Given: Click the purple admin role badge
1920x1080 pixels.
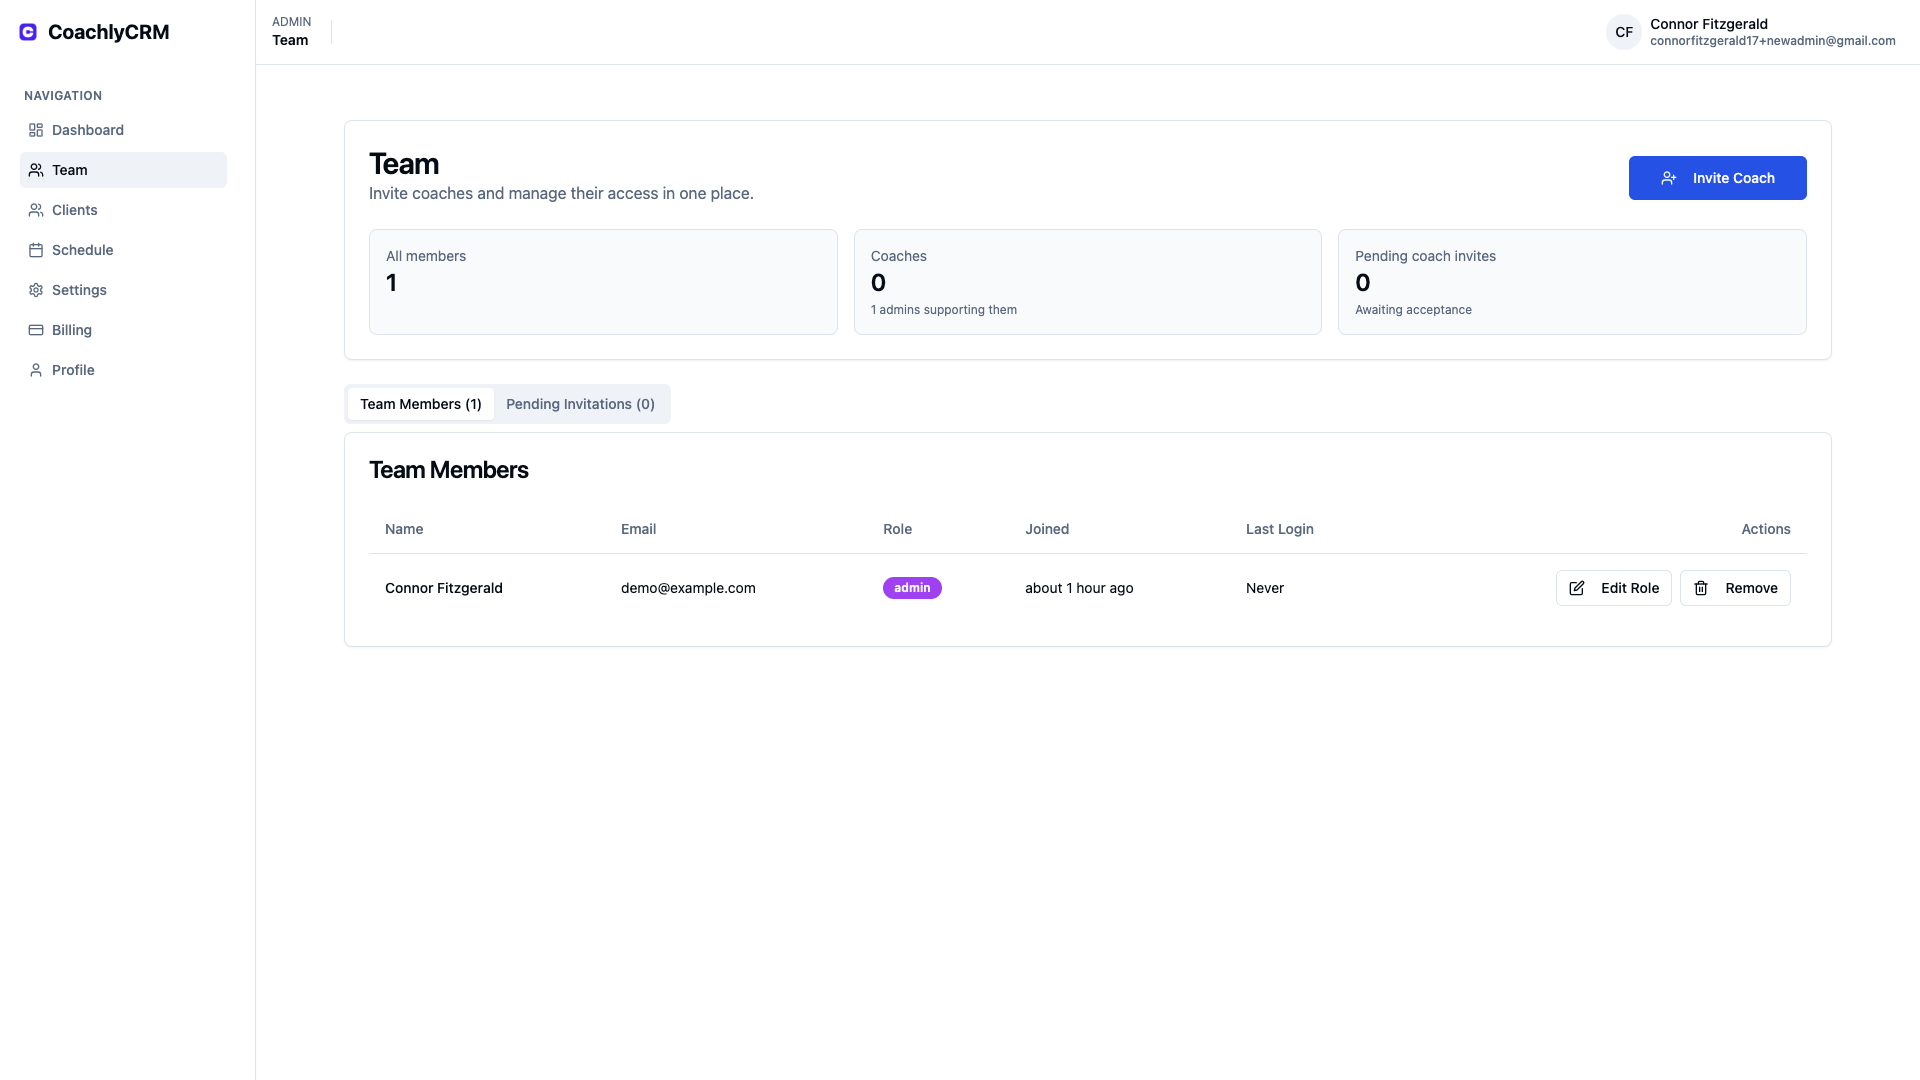Looking at the screenshot, I should (x=911, y=588).
